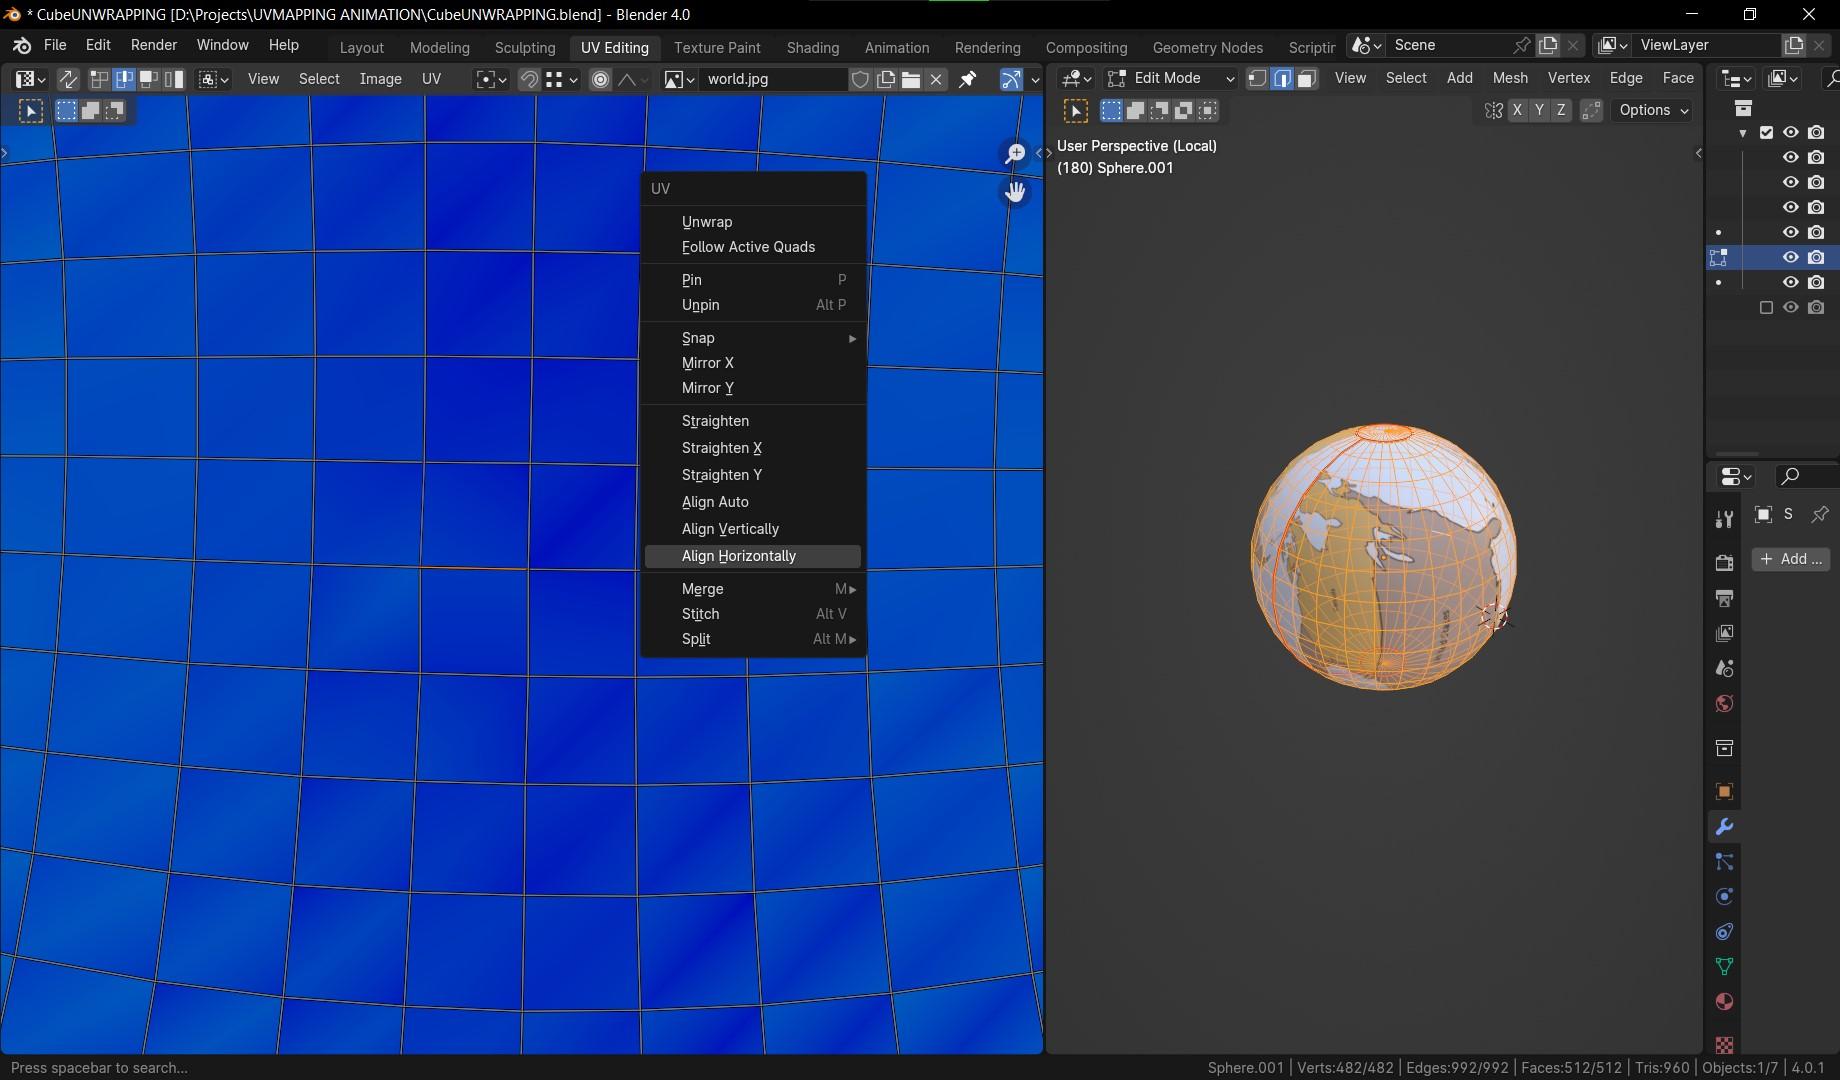Open the Edit Mode dropdown
The height and width of the screenshot is (1080, 1840).
1170,78
